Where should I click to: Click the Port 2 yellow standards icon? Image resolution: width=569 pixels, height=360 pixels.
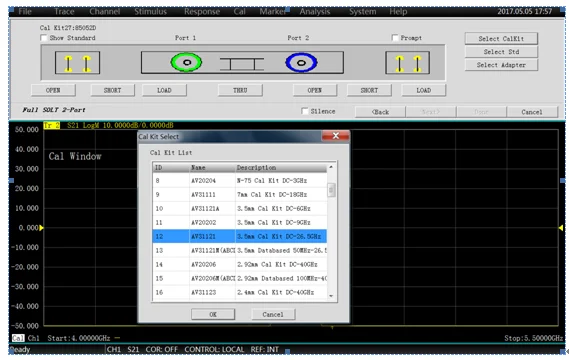408,63
